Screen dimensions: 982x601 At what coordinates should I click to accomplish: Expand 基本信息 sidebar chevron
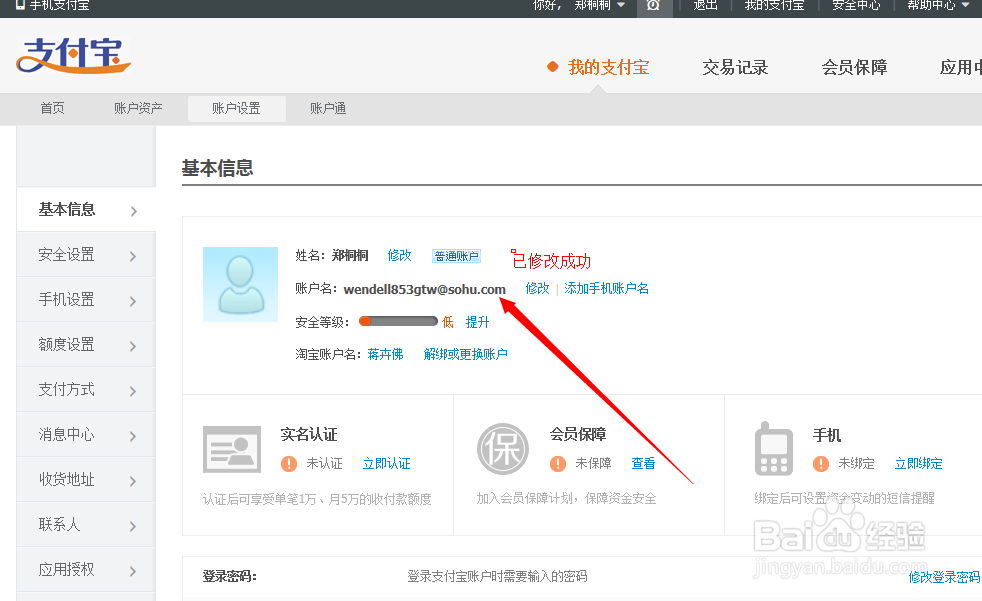click(x=133, y=212)
